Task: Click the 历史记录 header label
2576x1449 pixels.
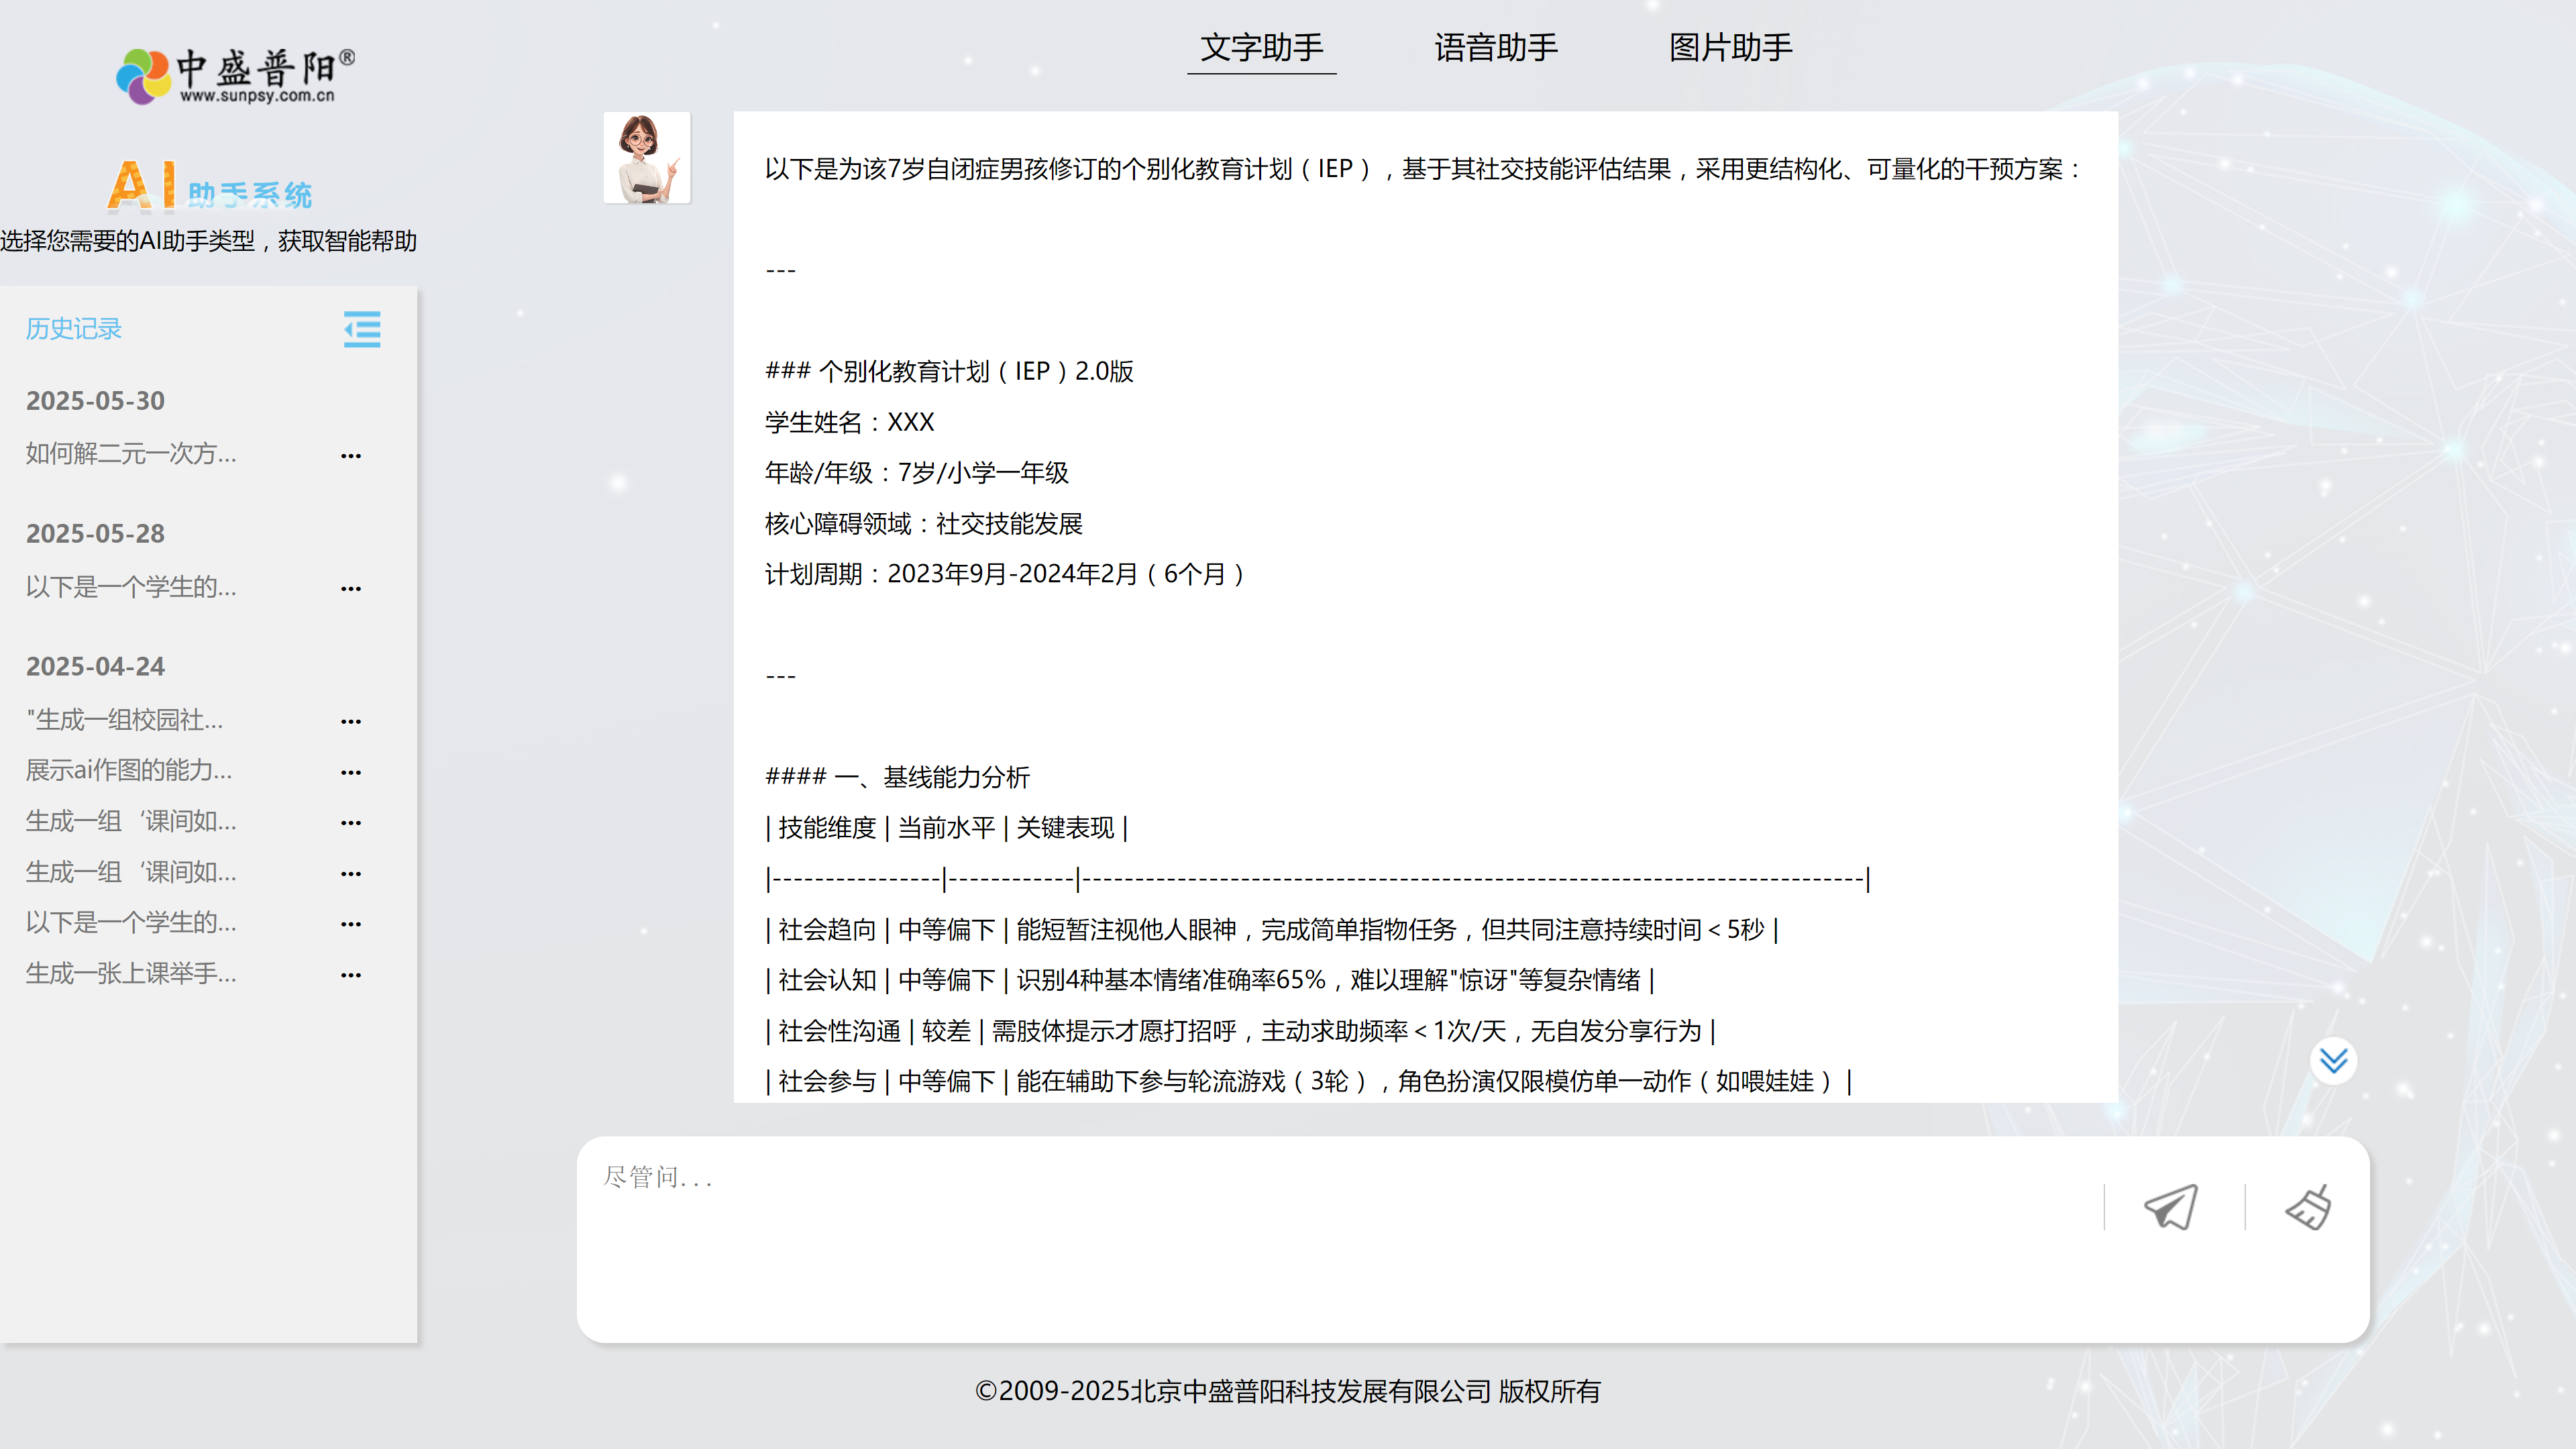Action: point(74,329)
